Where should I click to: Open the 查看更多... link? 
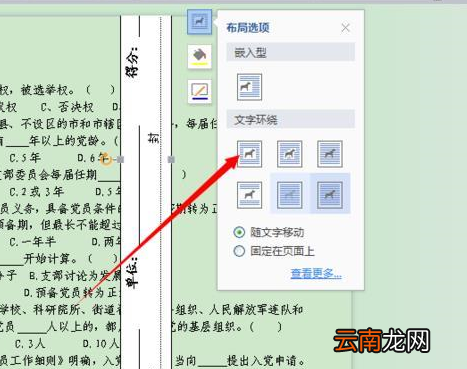point(316,273)
